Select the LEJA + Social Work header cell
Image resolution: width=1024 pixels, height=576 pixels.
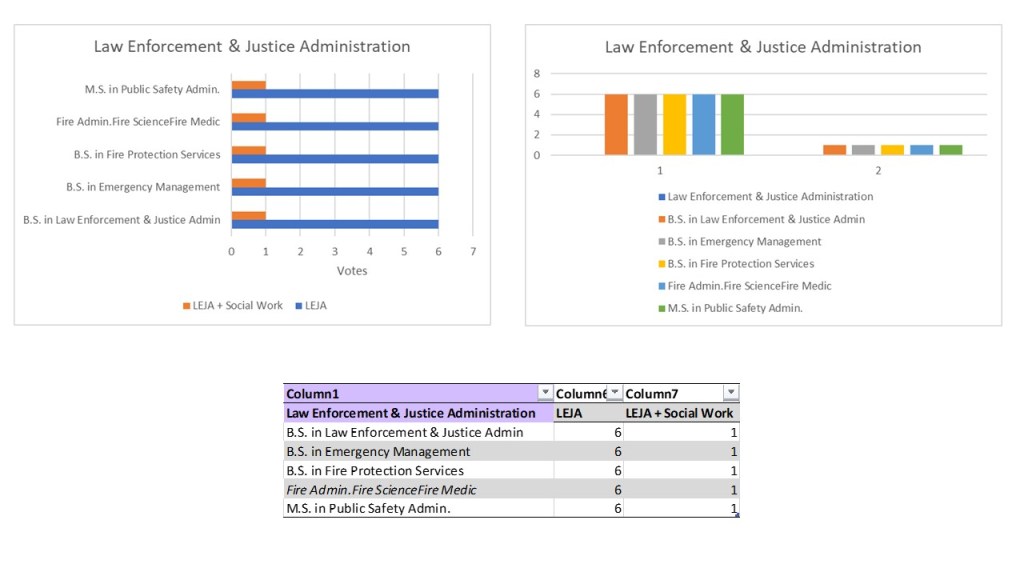680,413
